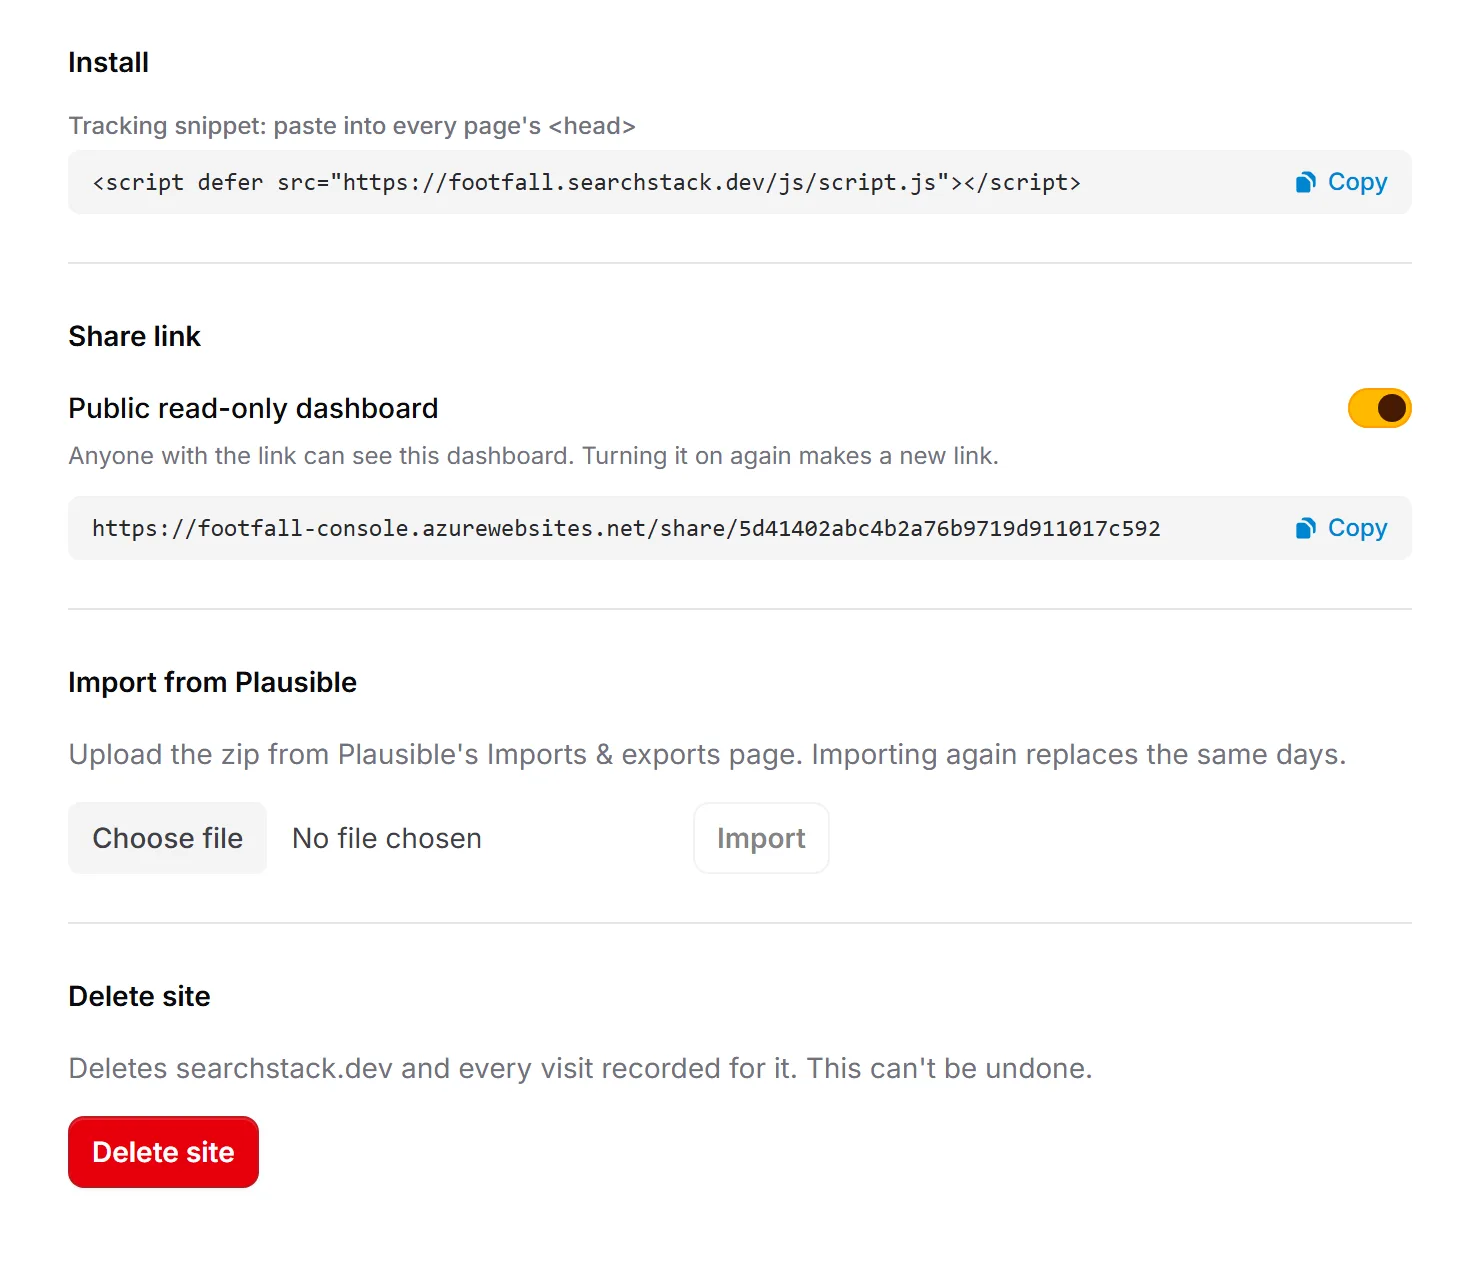Click the 'Deletes searchstack.dev' warning text
The height and width of the screenshot is (1280, 1480).
pos(580,1068)
